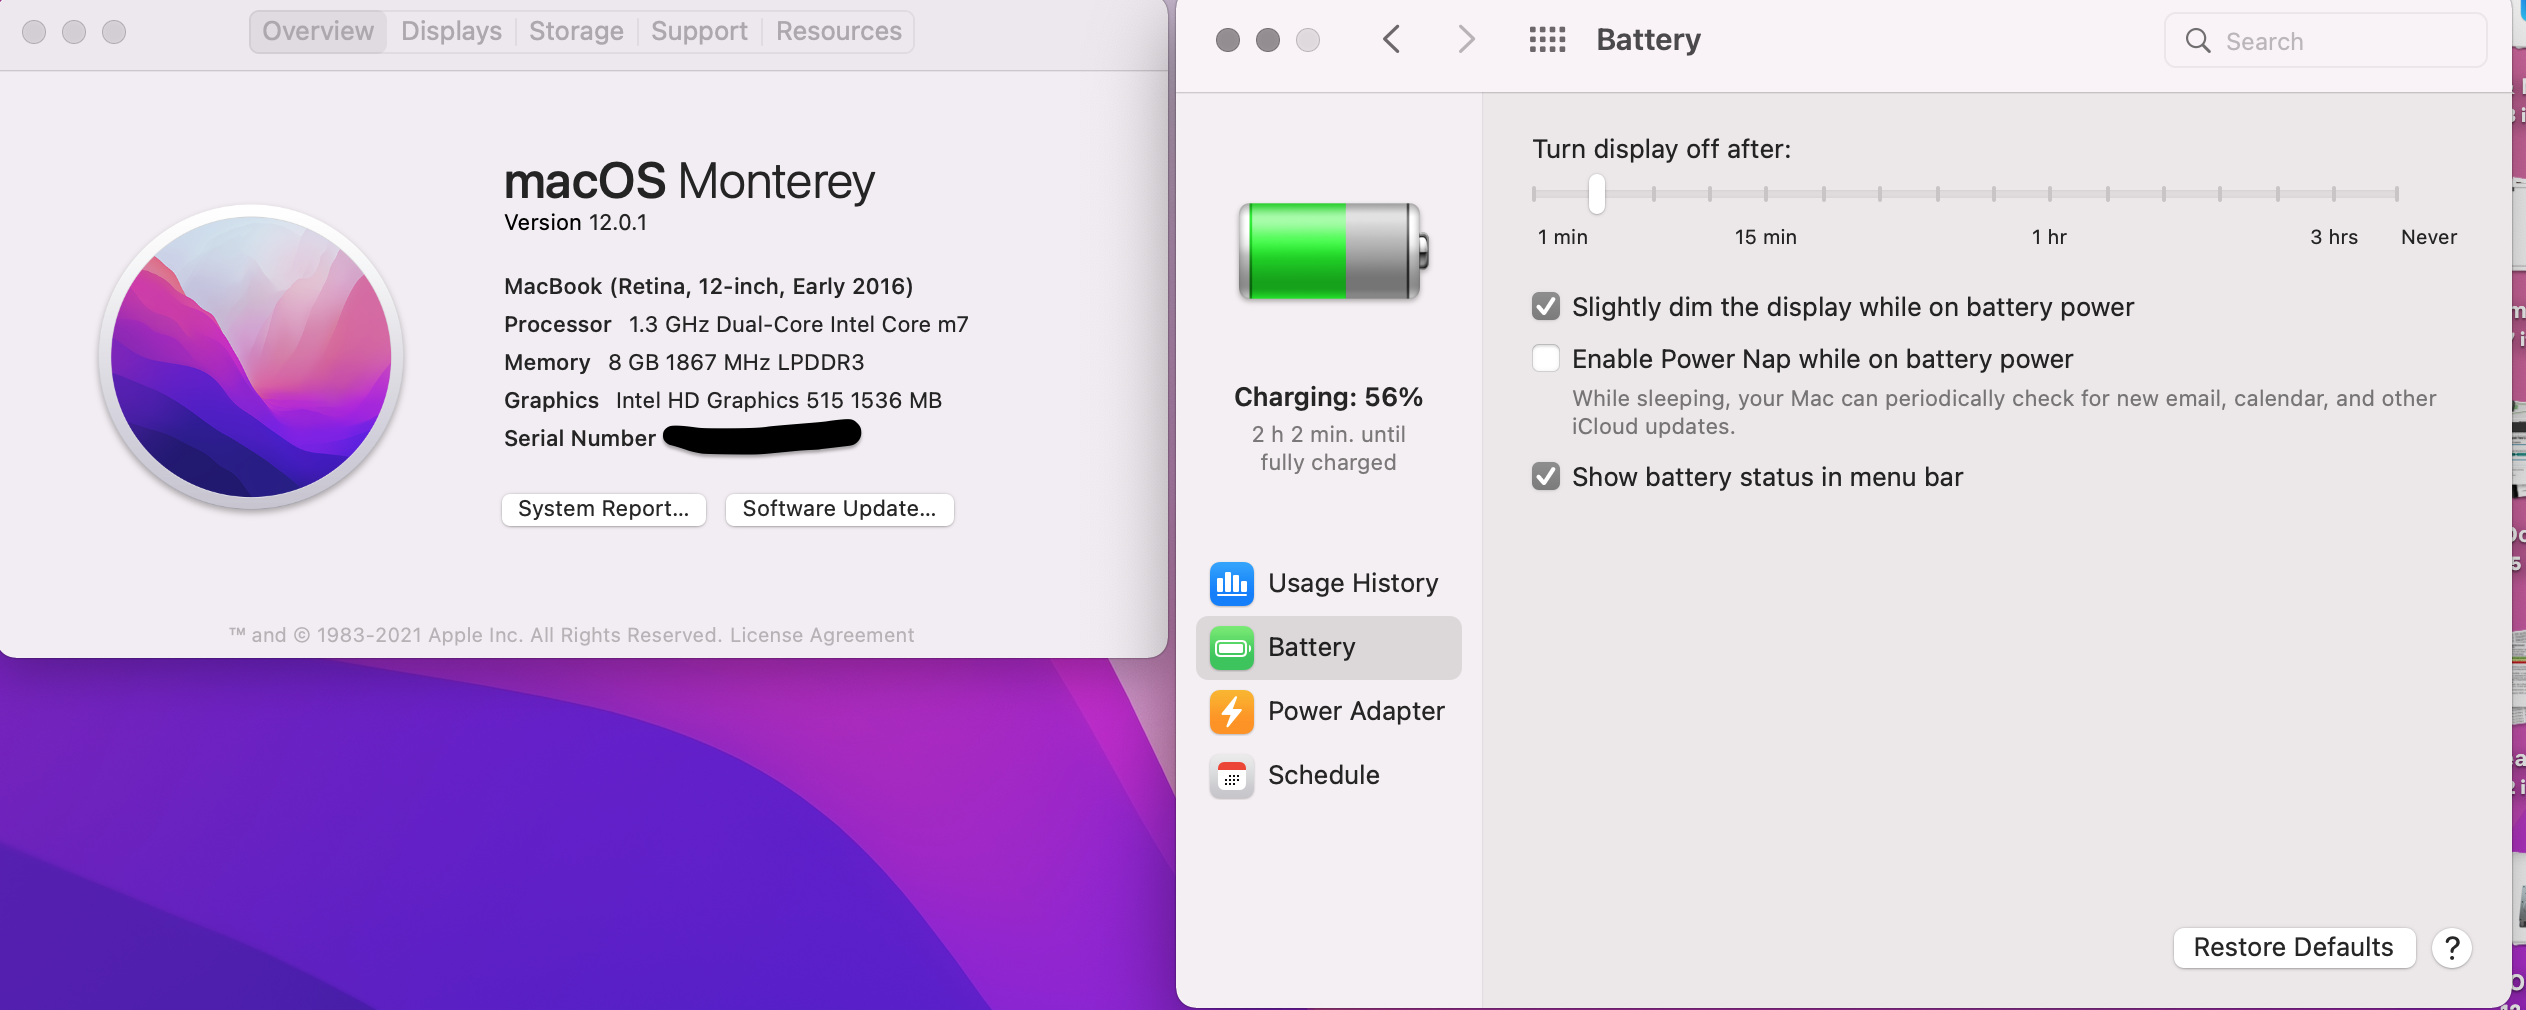The image size is (2526, 1010).
Task: Click the 'Turn display off after:' label
Action: point(1662,150)
